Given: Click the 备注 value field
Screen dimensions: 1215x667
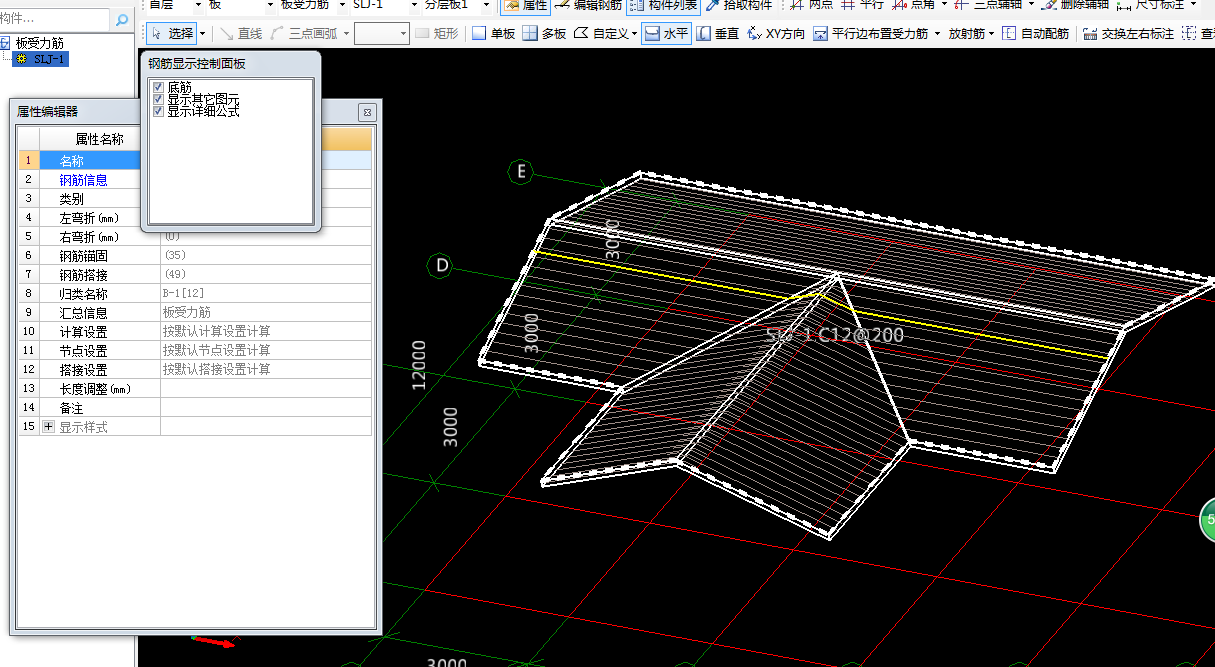Looking at the screenshot, I should pos(266,408).
